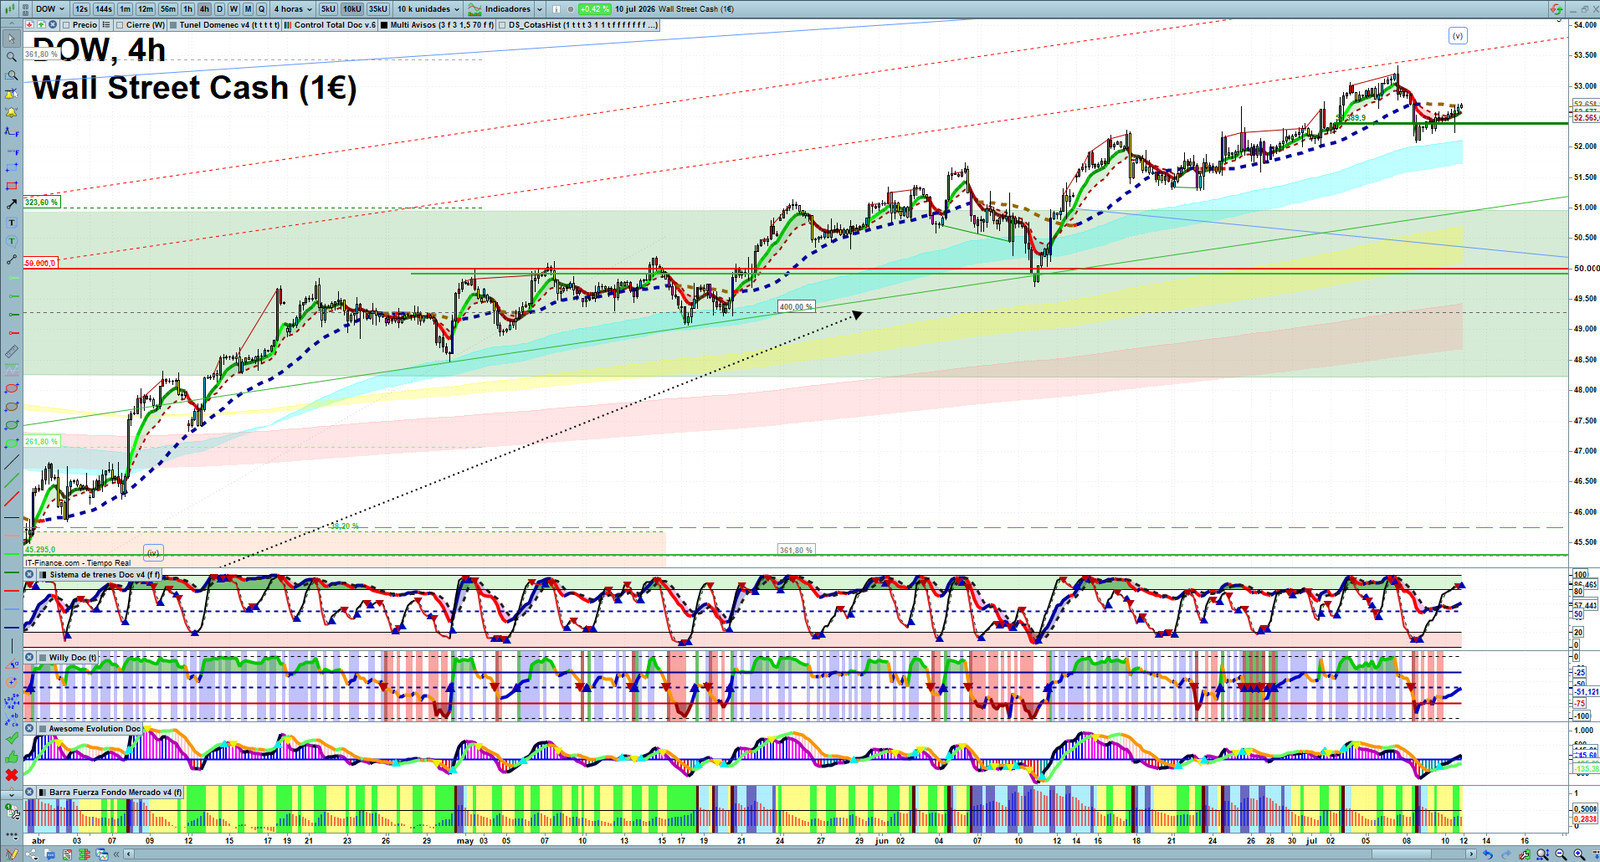The width and height of the screenshot is (1600, 862).
Task: Toggle Willy Doc panel visibility square
Action: pyautogui.click(x=42, y=658)
